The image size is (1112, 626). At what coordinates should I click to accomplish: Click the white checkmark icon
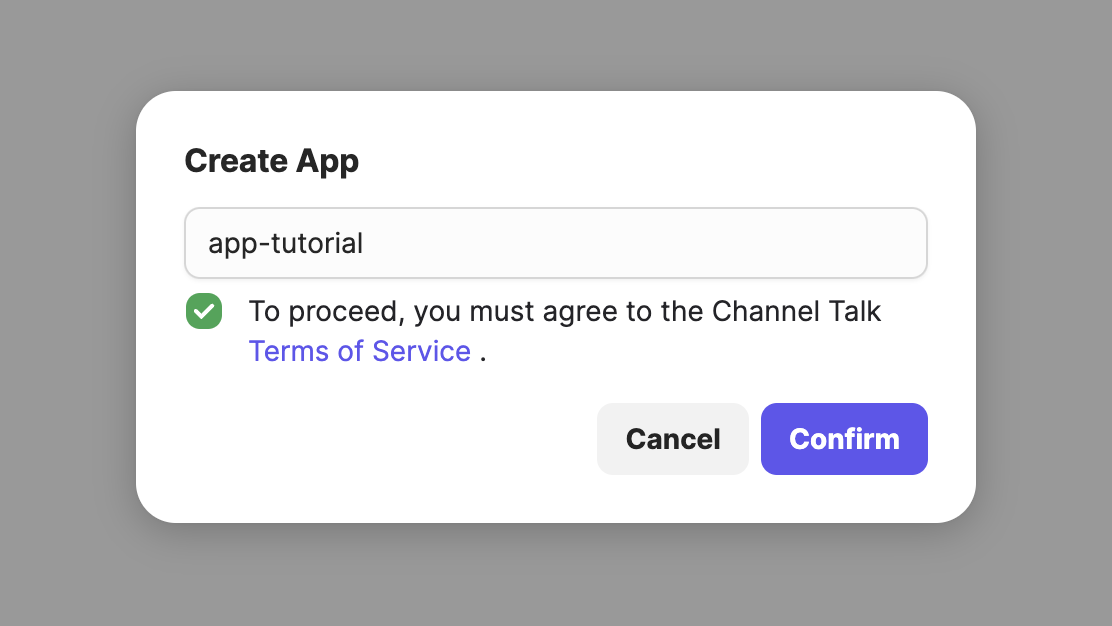tap(204, 311)
